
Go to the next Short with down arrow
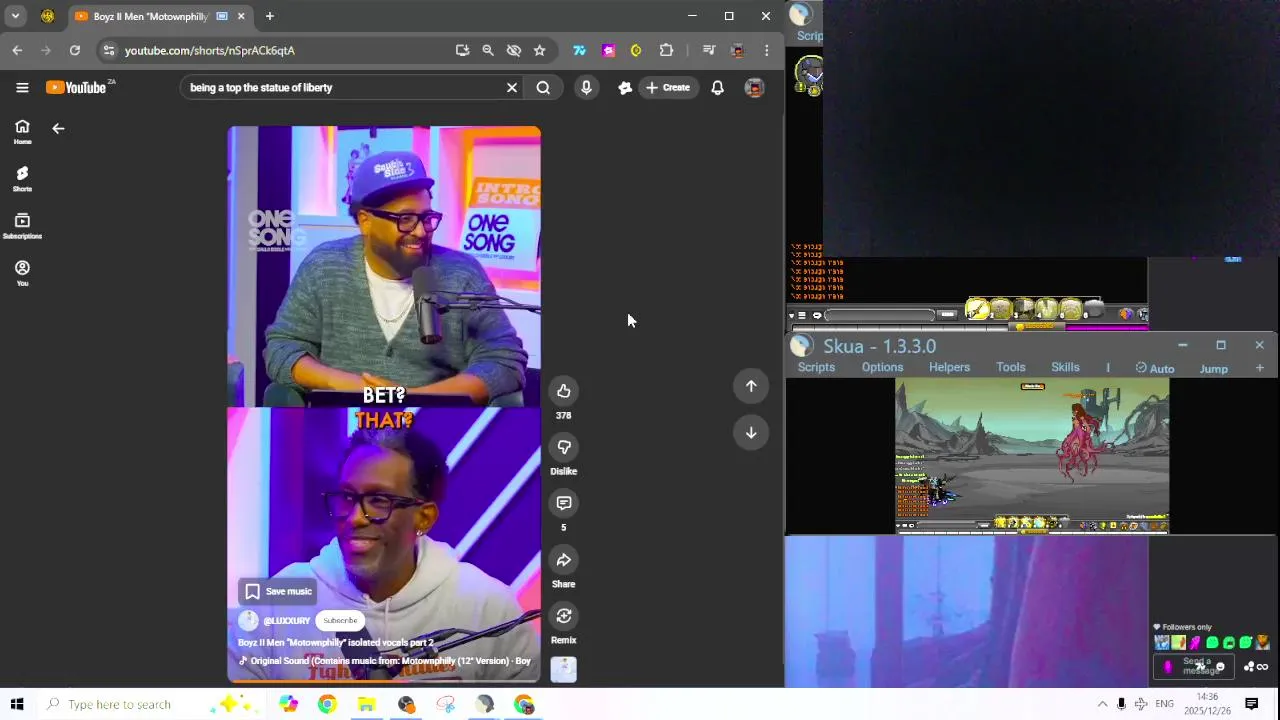click(x=751, y=432)
